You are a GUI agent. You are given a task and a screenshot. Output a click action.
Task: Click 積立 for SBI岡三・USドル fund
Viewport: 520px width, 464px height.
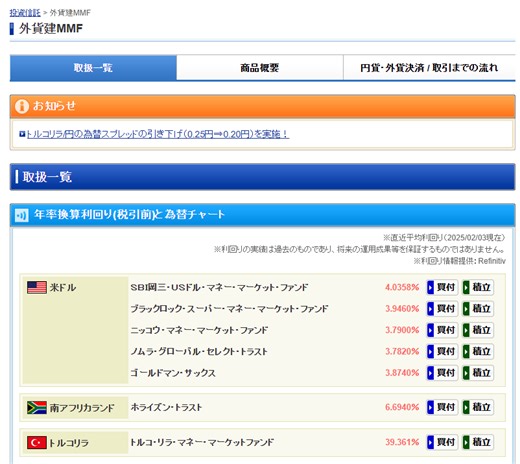click(478, 287)
